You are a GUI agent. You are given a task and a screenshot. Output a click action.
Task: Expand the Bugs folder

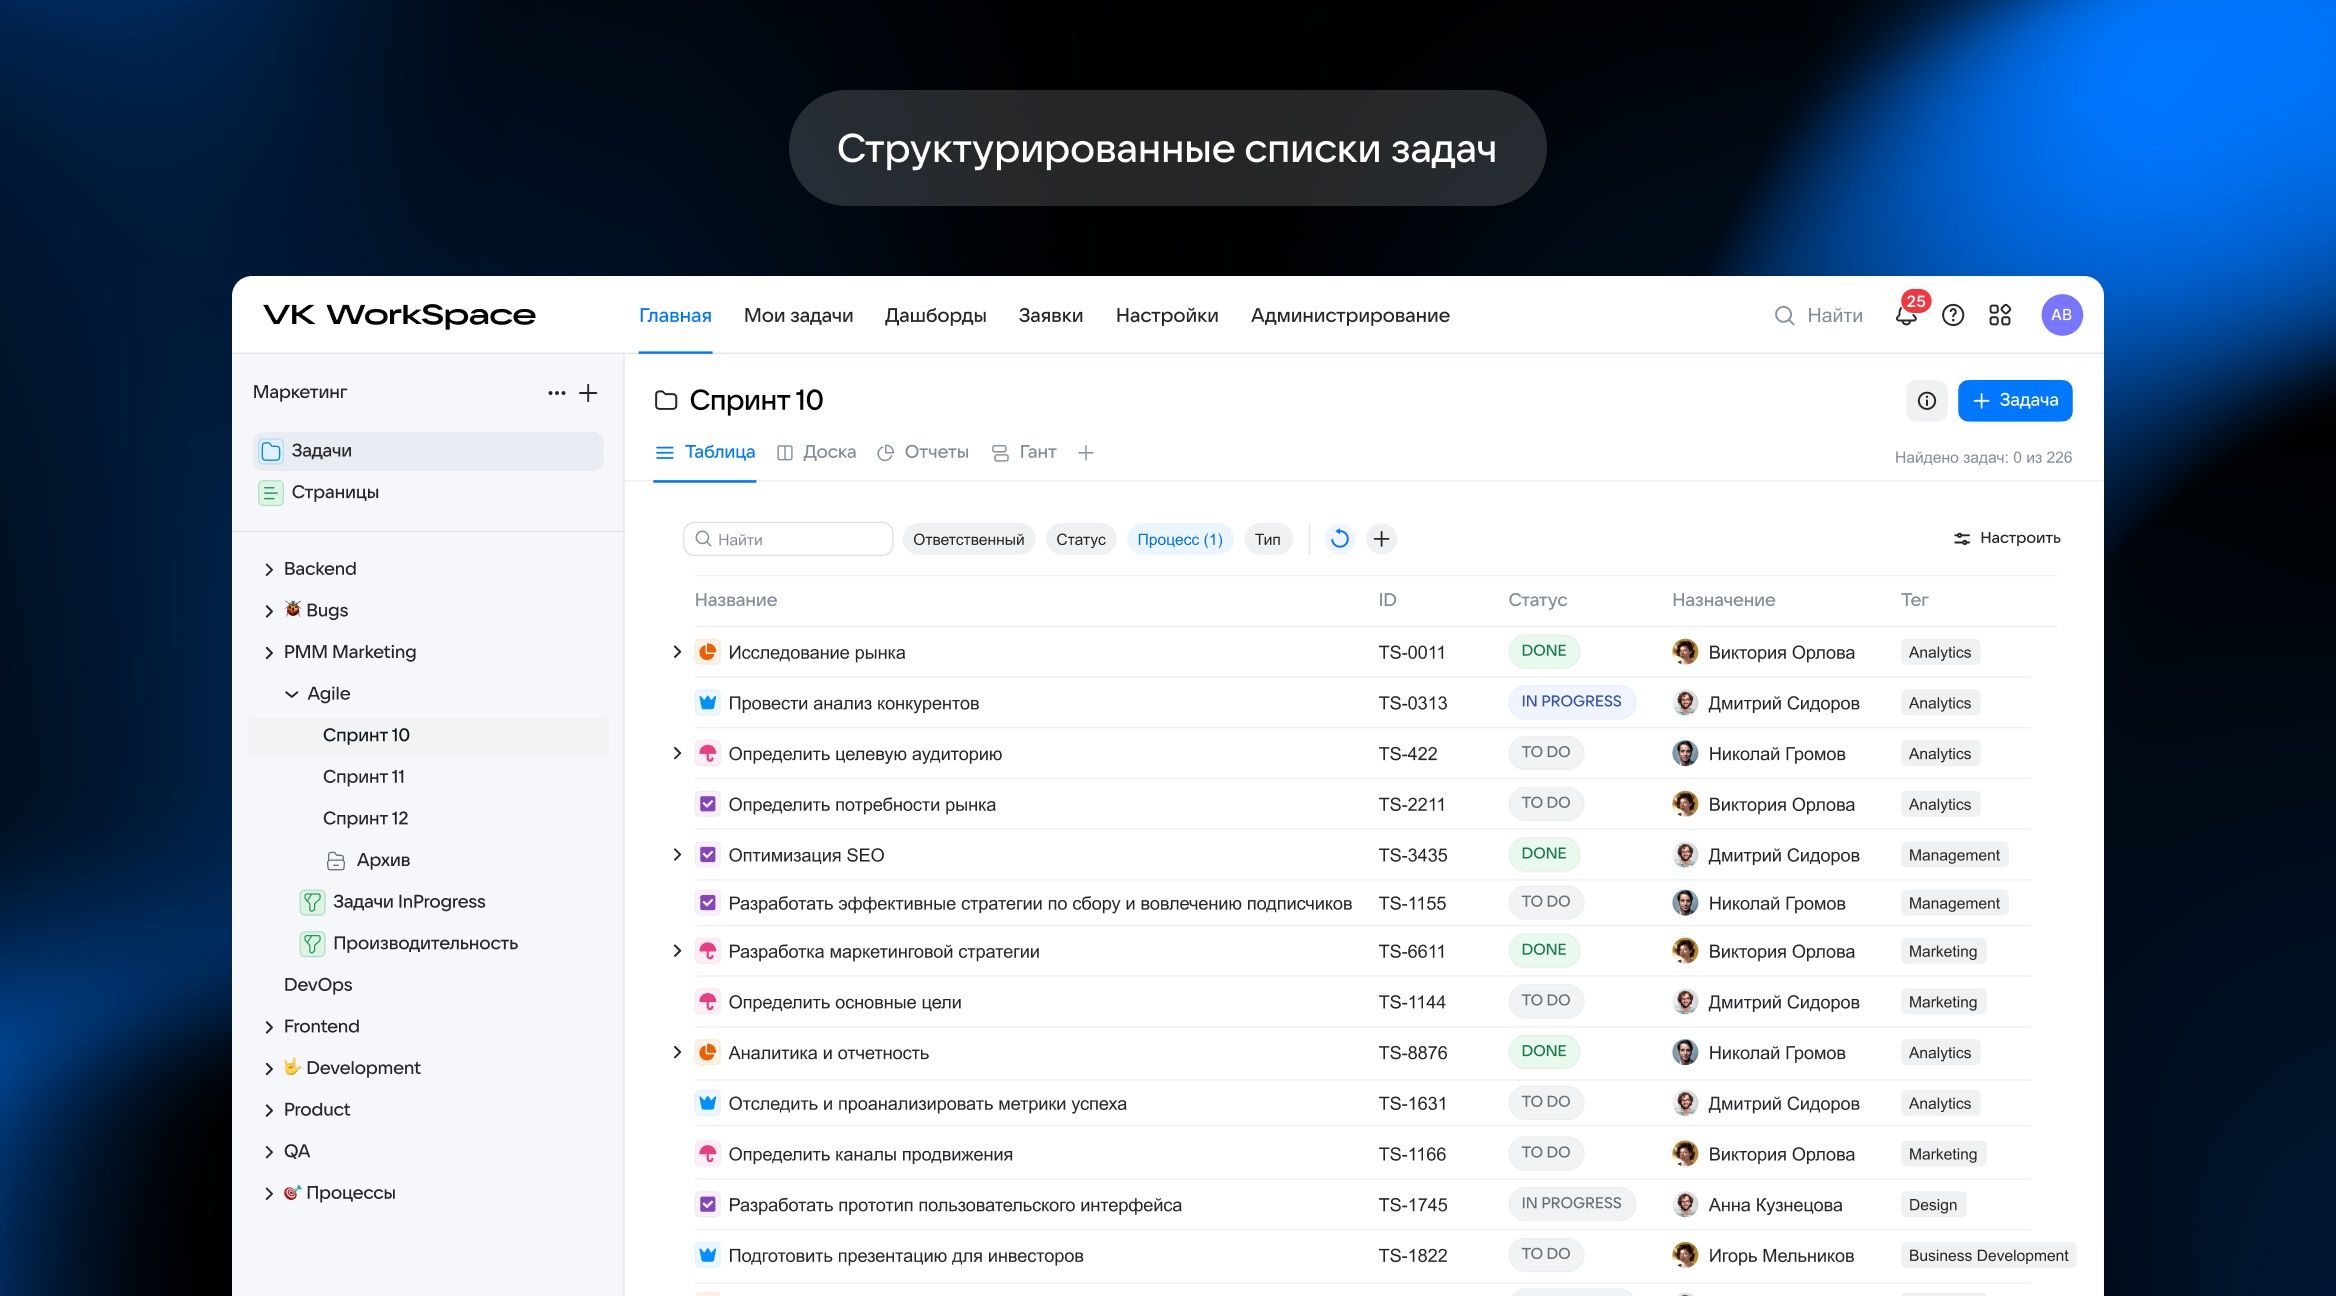(x=268, y=611)
